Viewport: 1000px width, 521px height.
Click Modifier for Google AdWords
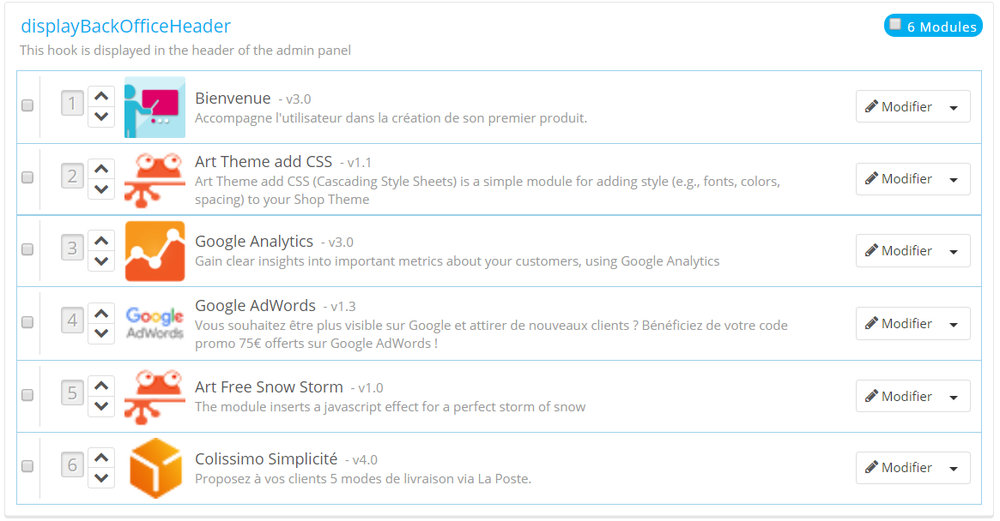point(898,323)
